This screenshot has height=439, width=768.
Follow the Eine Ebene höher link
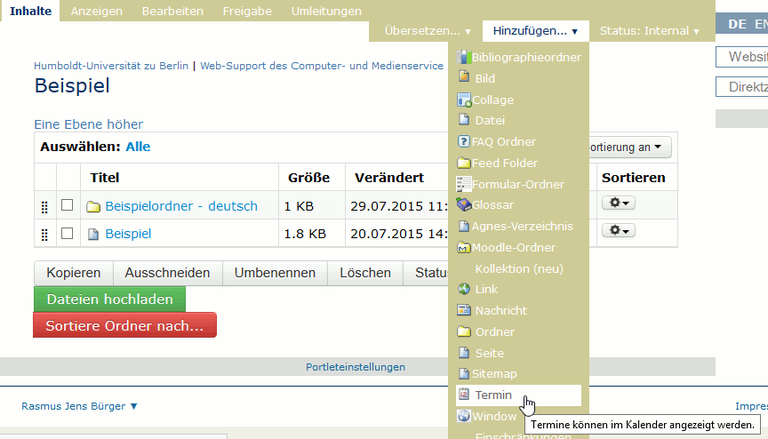point(88,125)
